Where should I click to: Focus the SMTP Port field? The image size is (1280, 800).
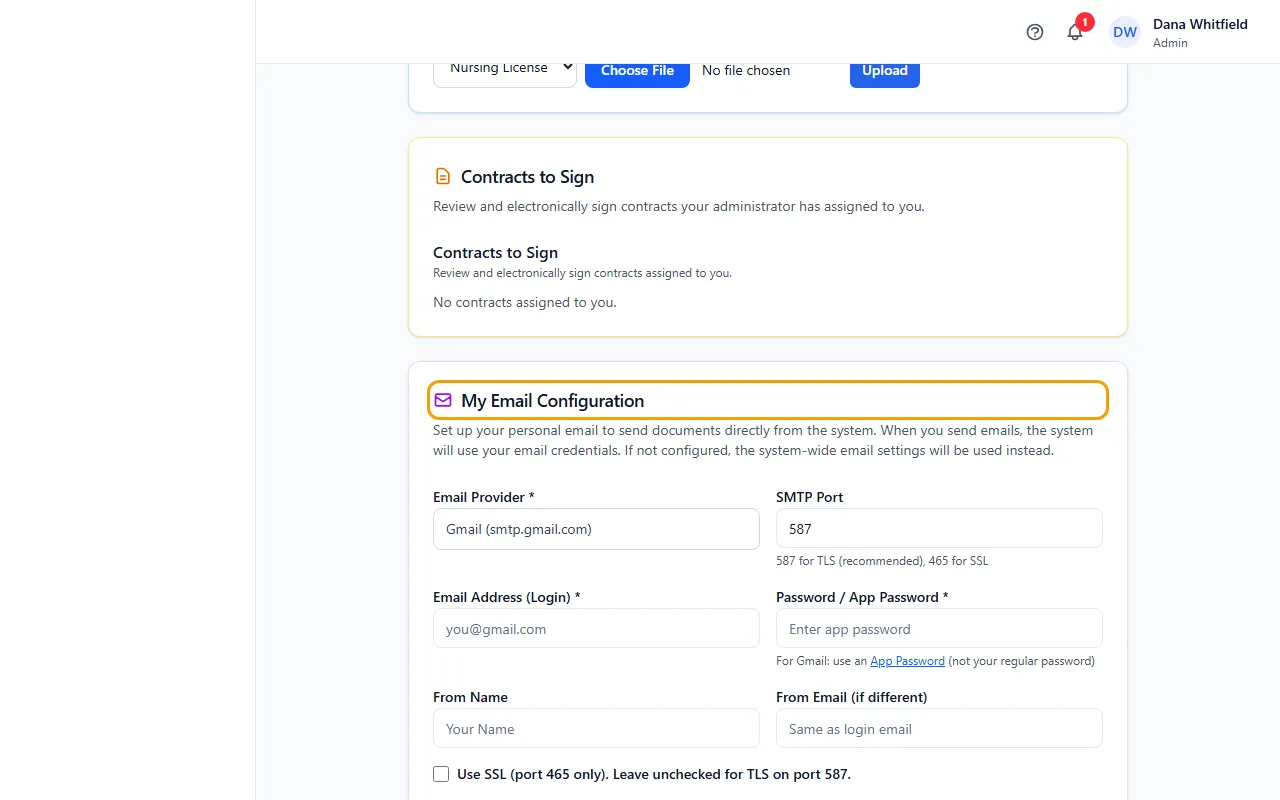[939, 529]
